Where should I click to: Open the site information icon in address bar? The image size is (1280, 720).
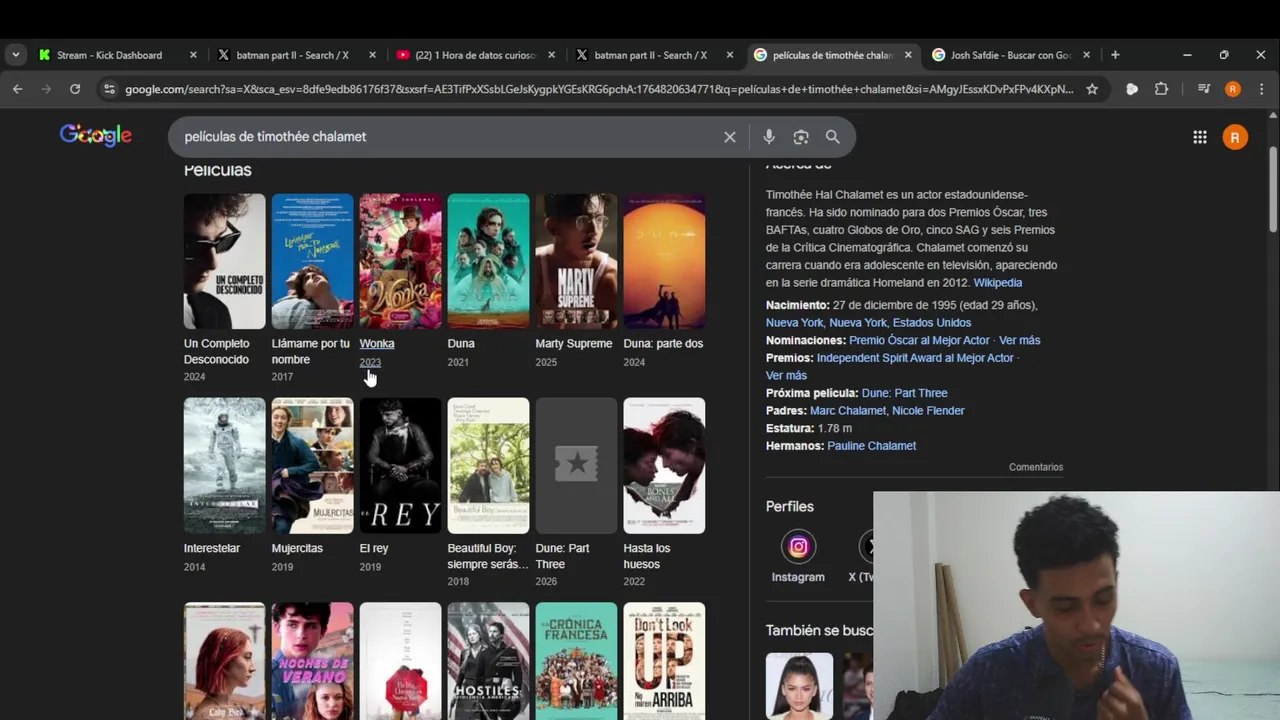[109, 89]
